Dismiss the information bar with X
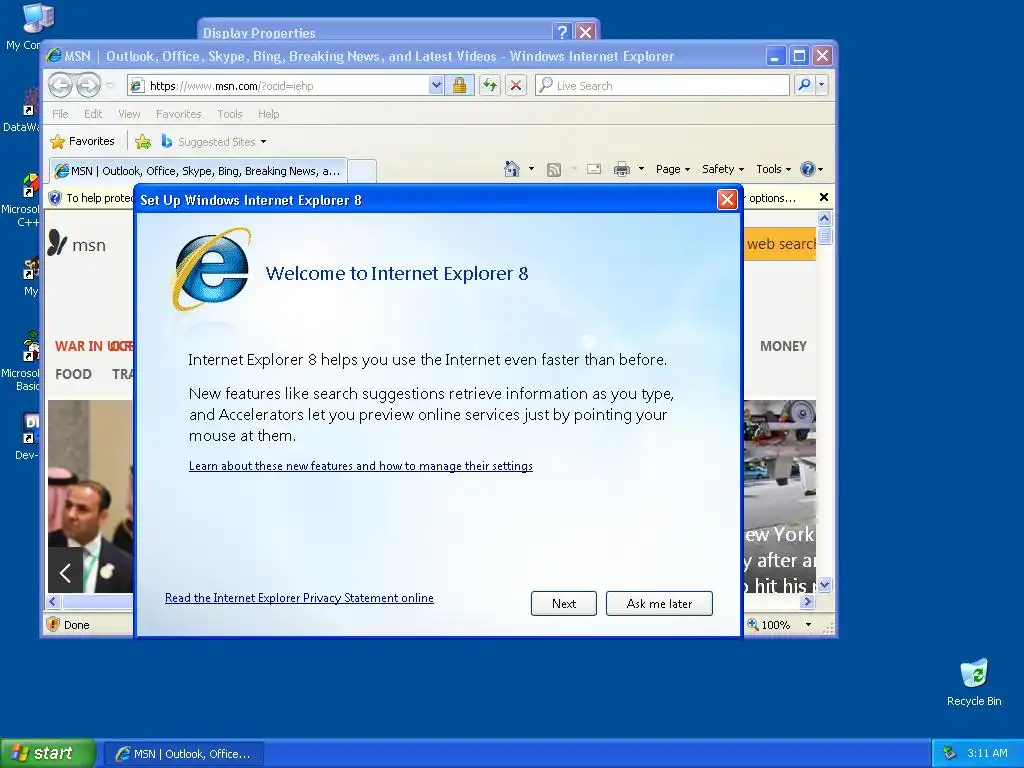Screen dimensions: 1024x768 point(824,197)
